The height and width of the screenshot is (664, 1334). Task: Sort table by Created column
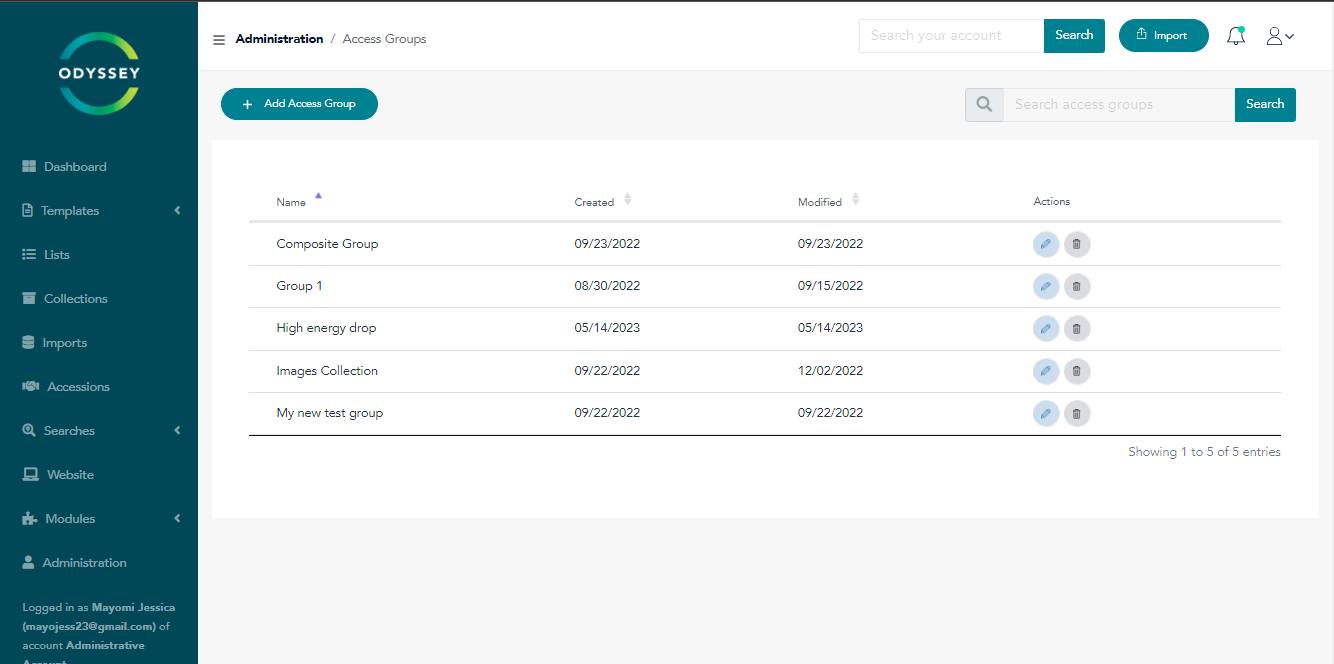tap(602, 202)
